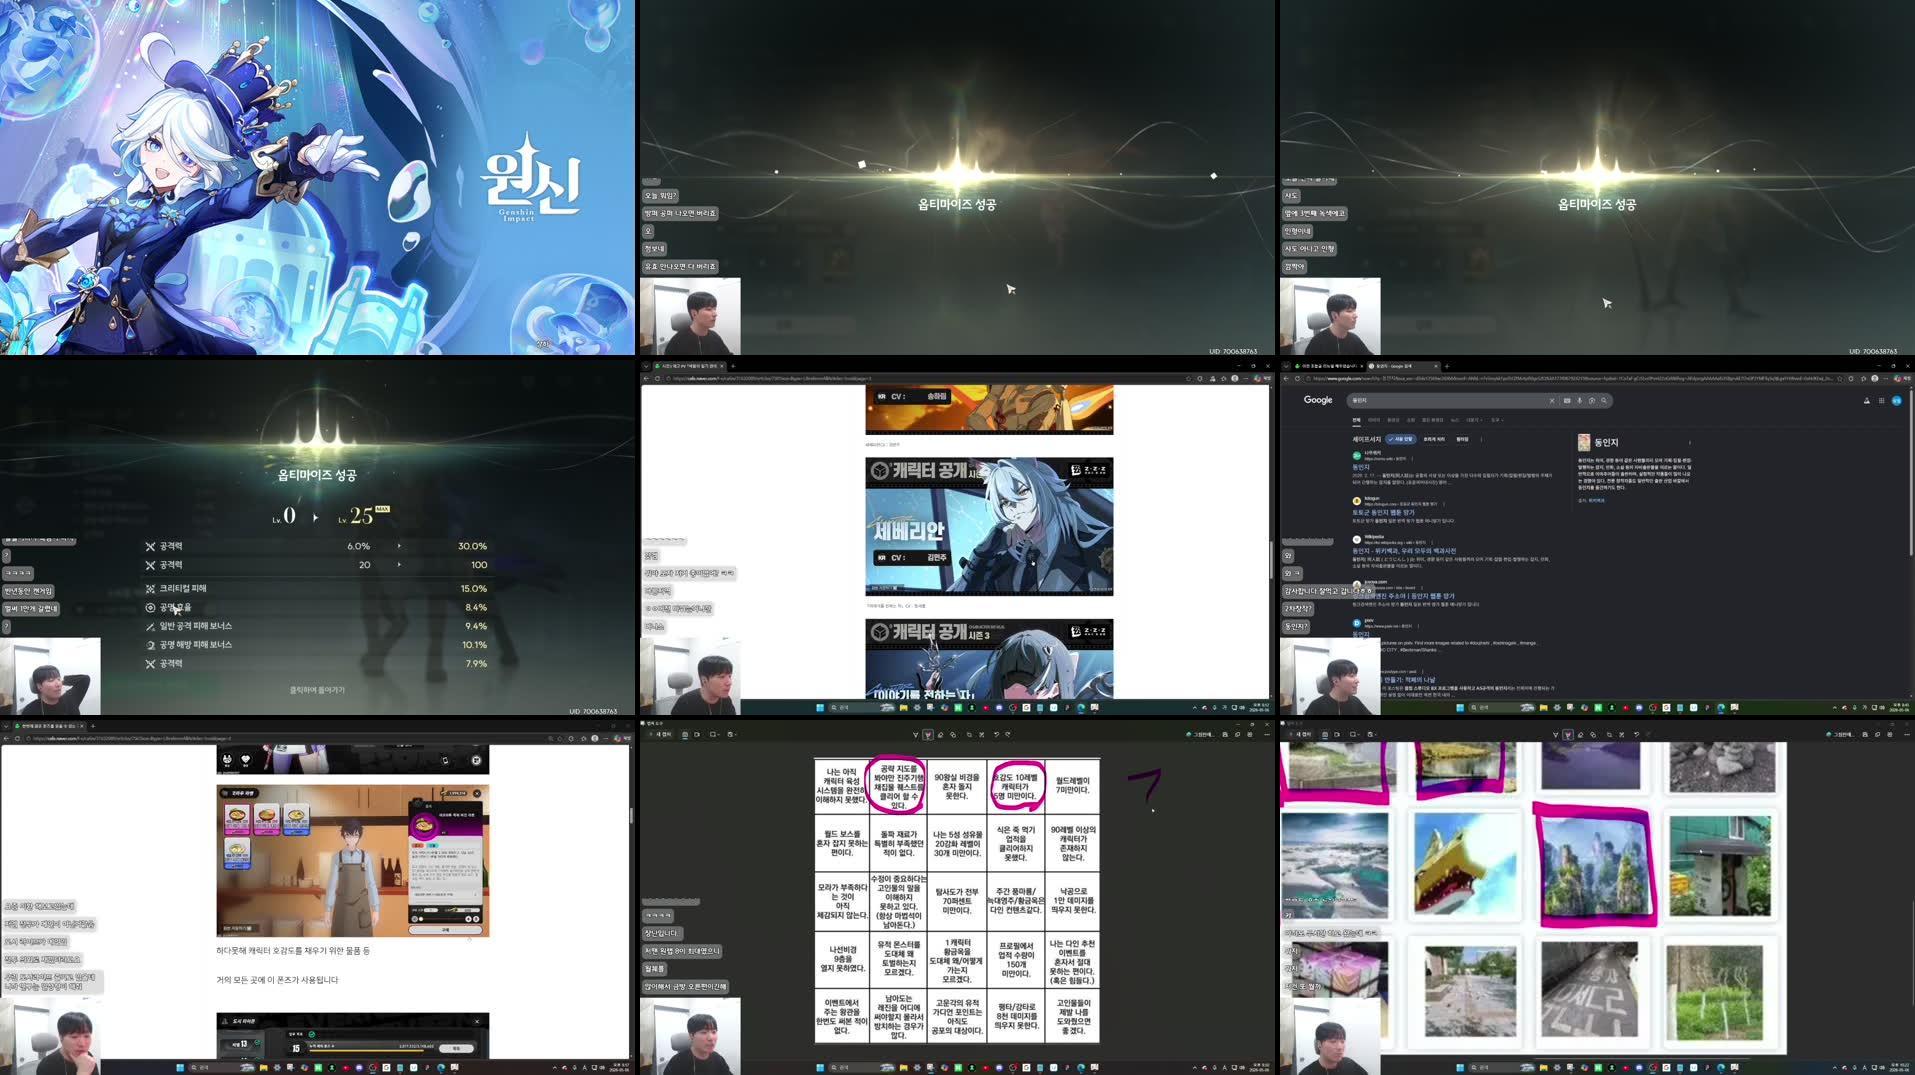
Task: Show hidden tray icons in the Google panel taskbar
Action: point(1835,707)
